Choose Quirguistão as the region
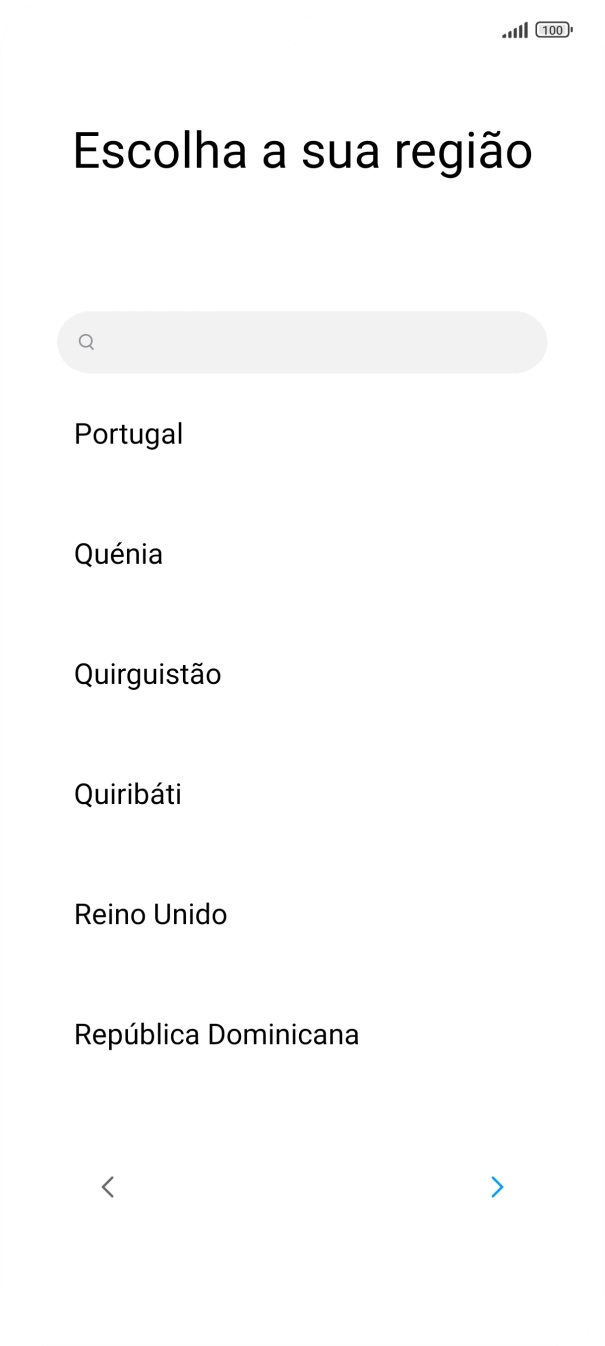 coord(147,674)
